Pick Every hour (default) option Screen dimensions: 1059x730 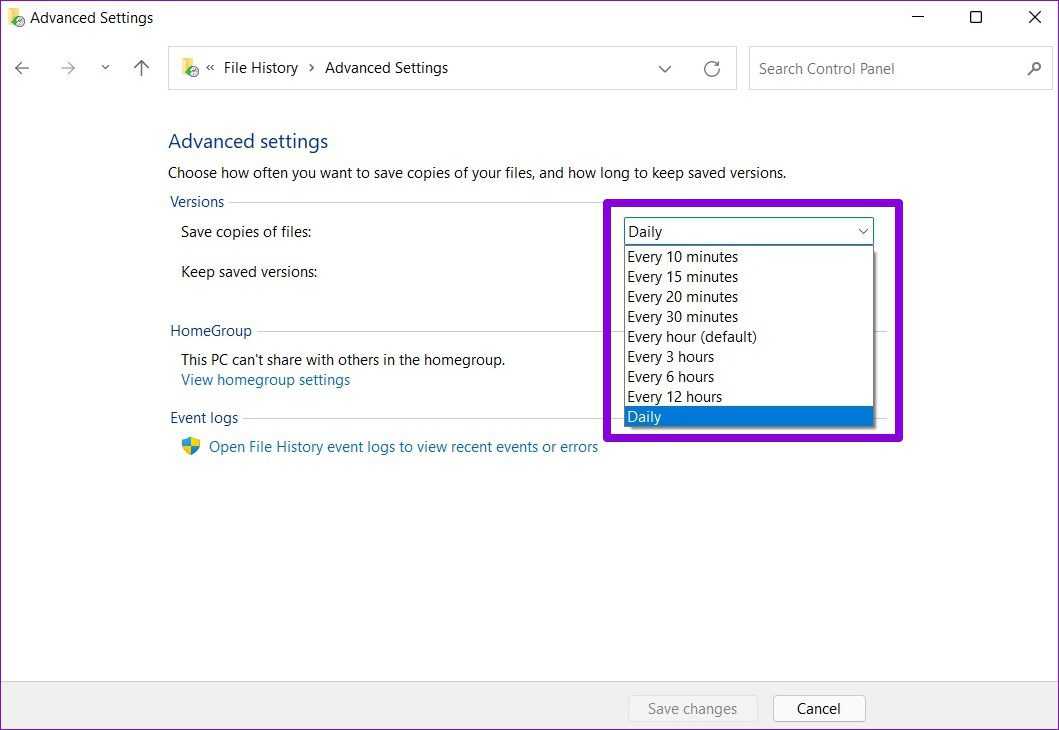[692, 337]
